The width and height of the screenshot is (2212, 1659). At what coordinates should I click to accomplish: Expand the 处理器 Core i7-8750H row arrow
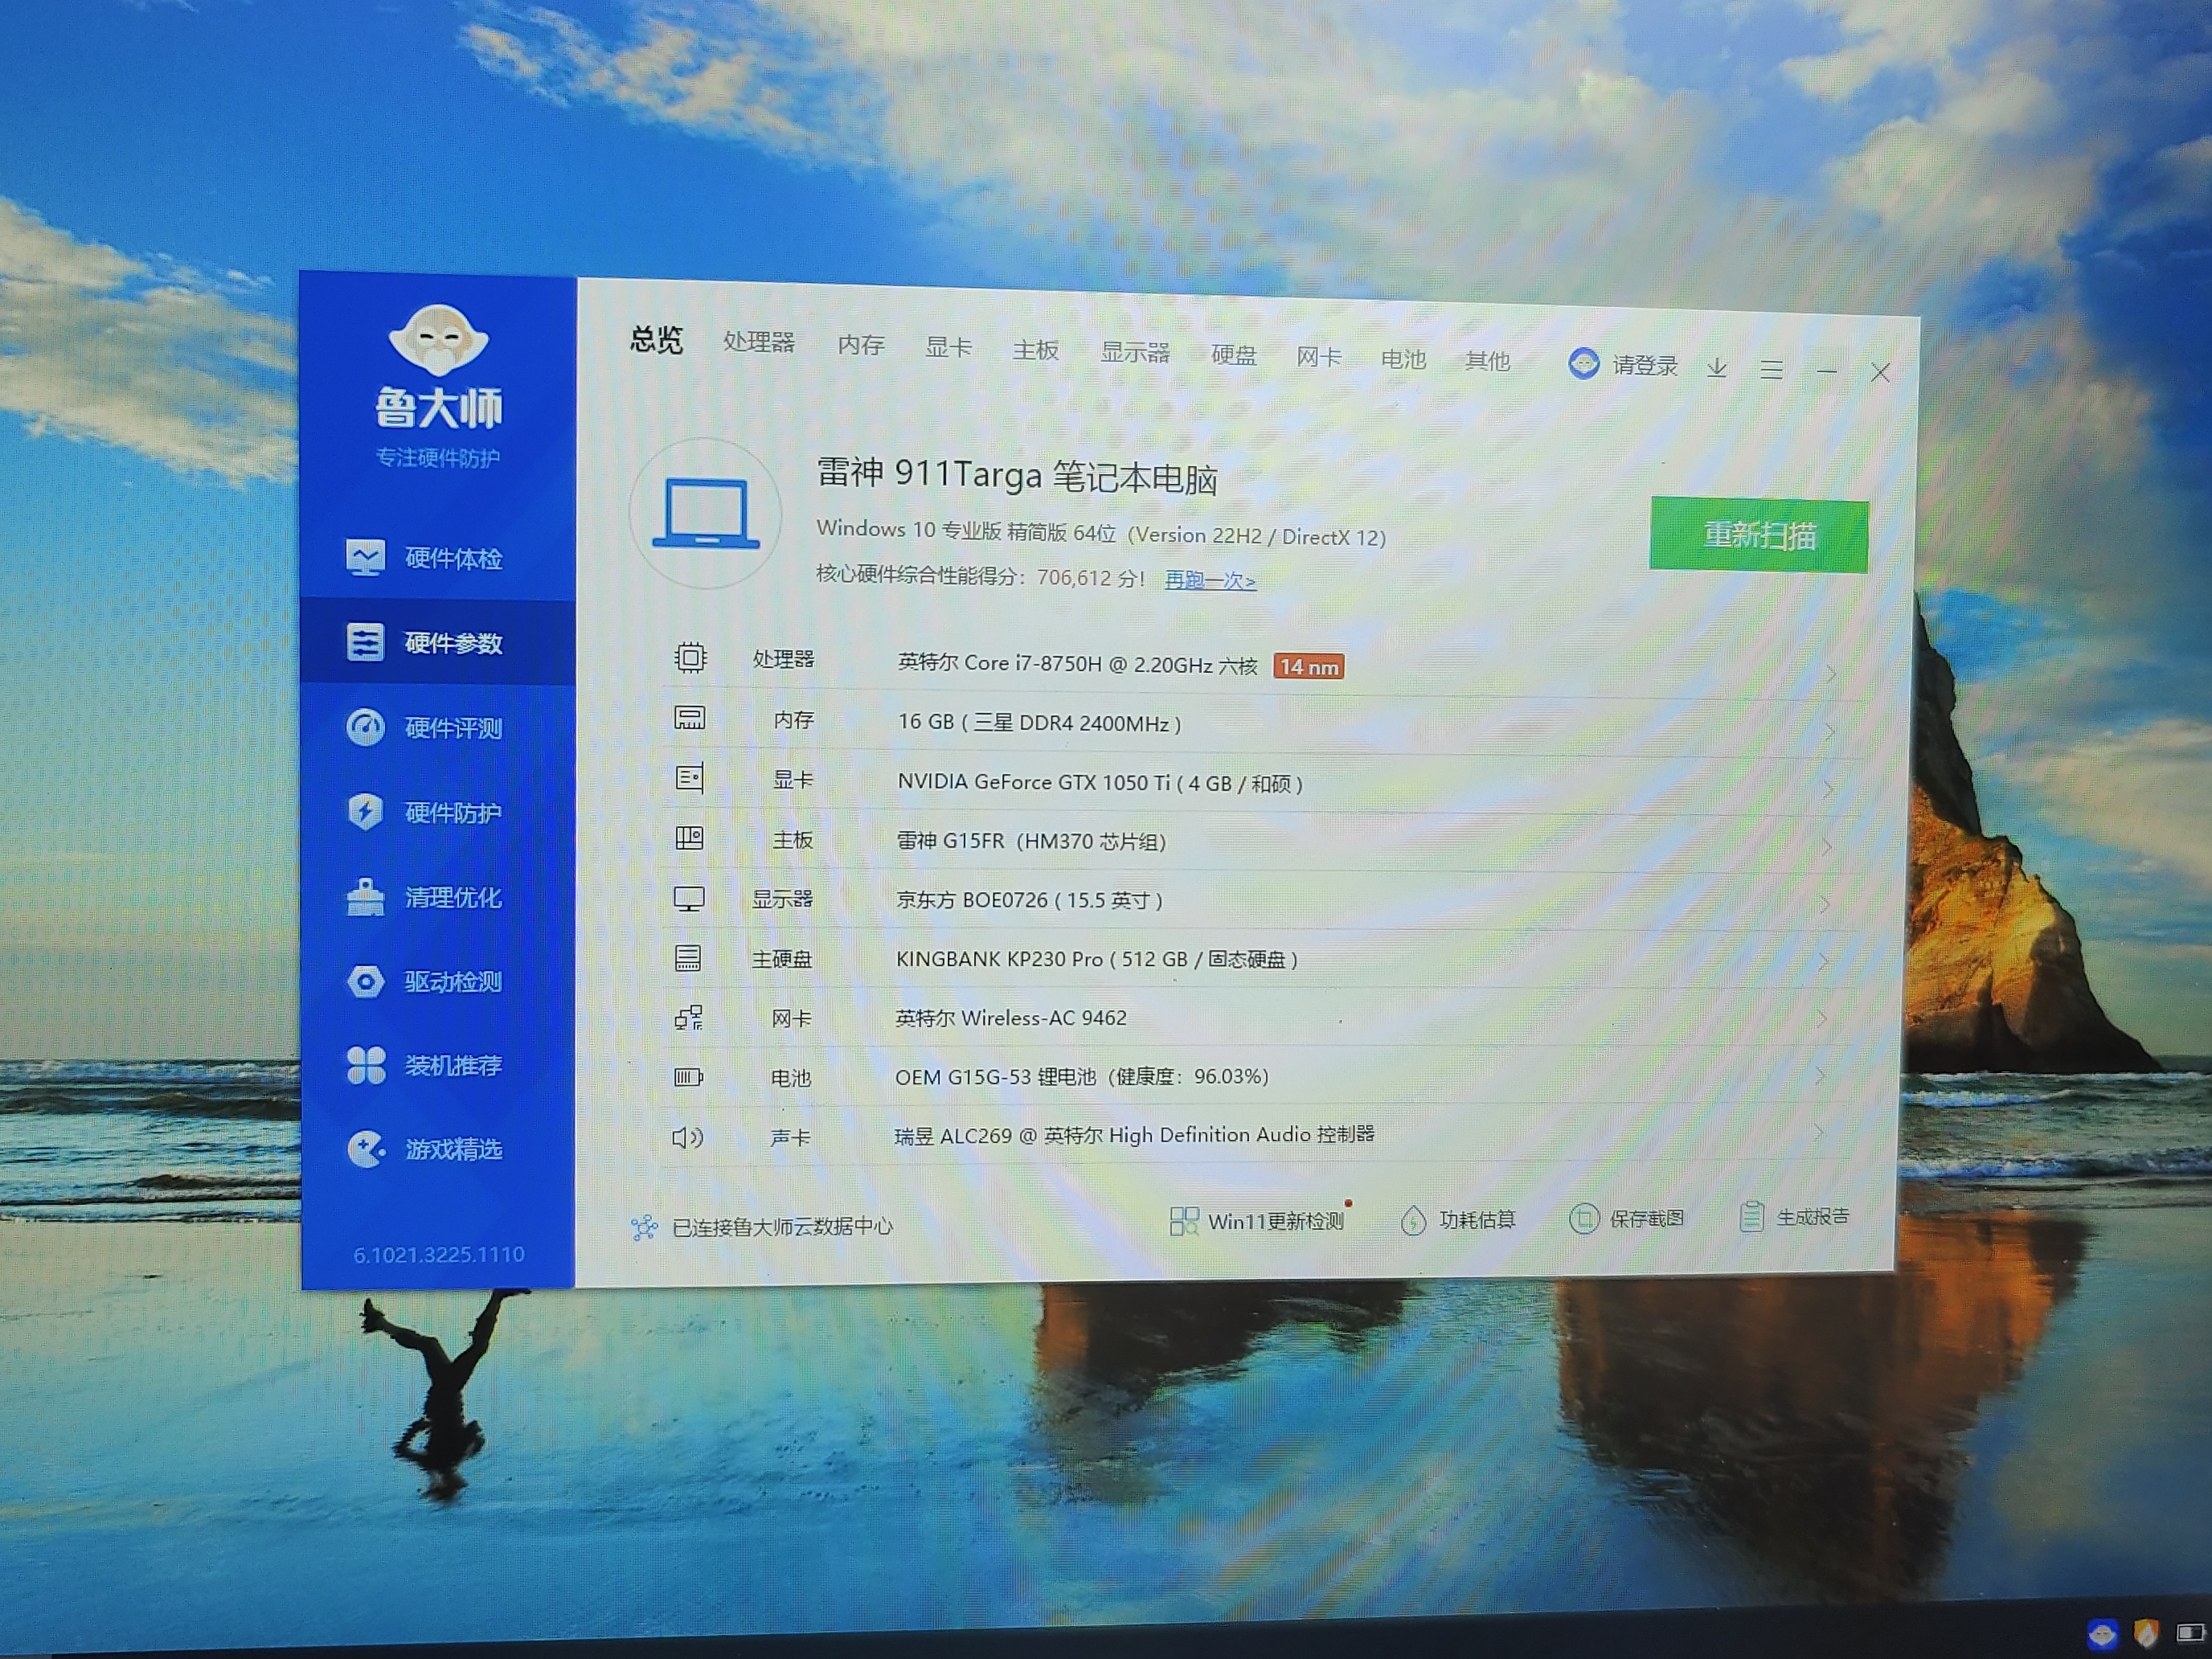1830,674
